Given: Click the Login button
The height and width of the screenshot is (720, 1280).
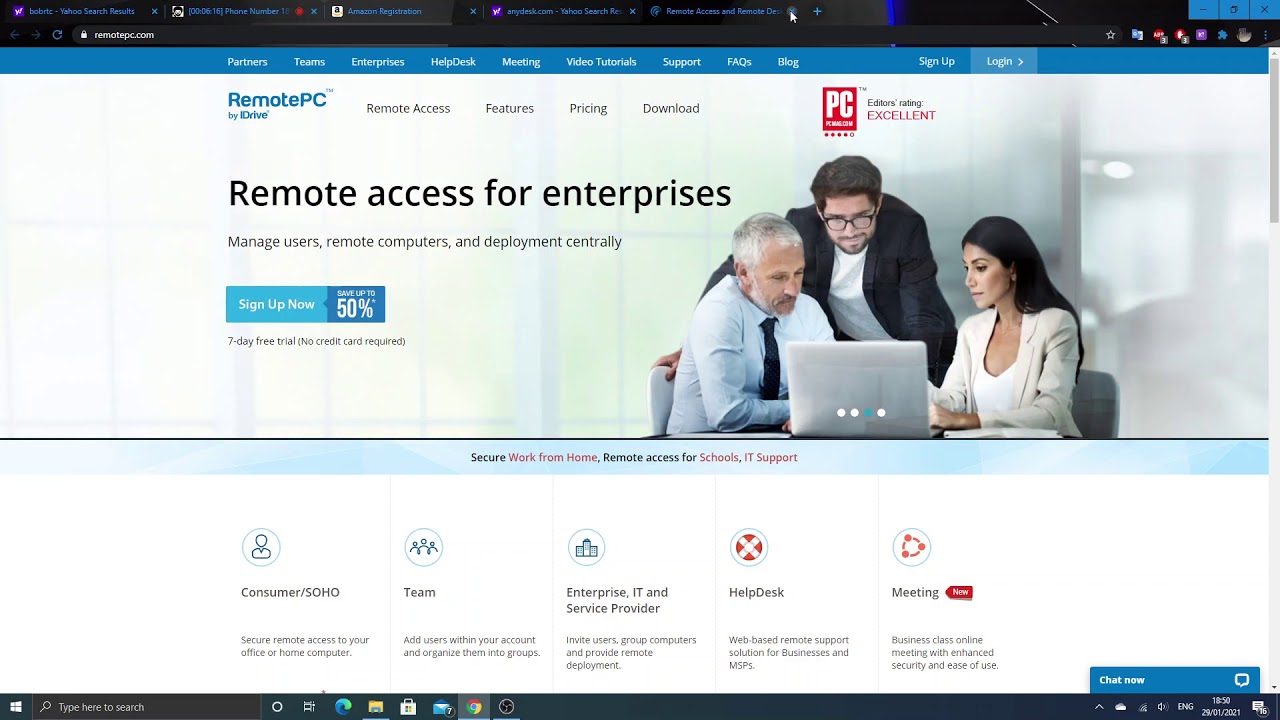Looking at the screenshot, I should (1005, 61).
